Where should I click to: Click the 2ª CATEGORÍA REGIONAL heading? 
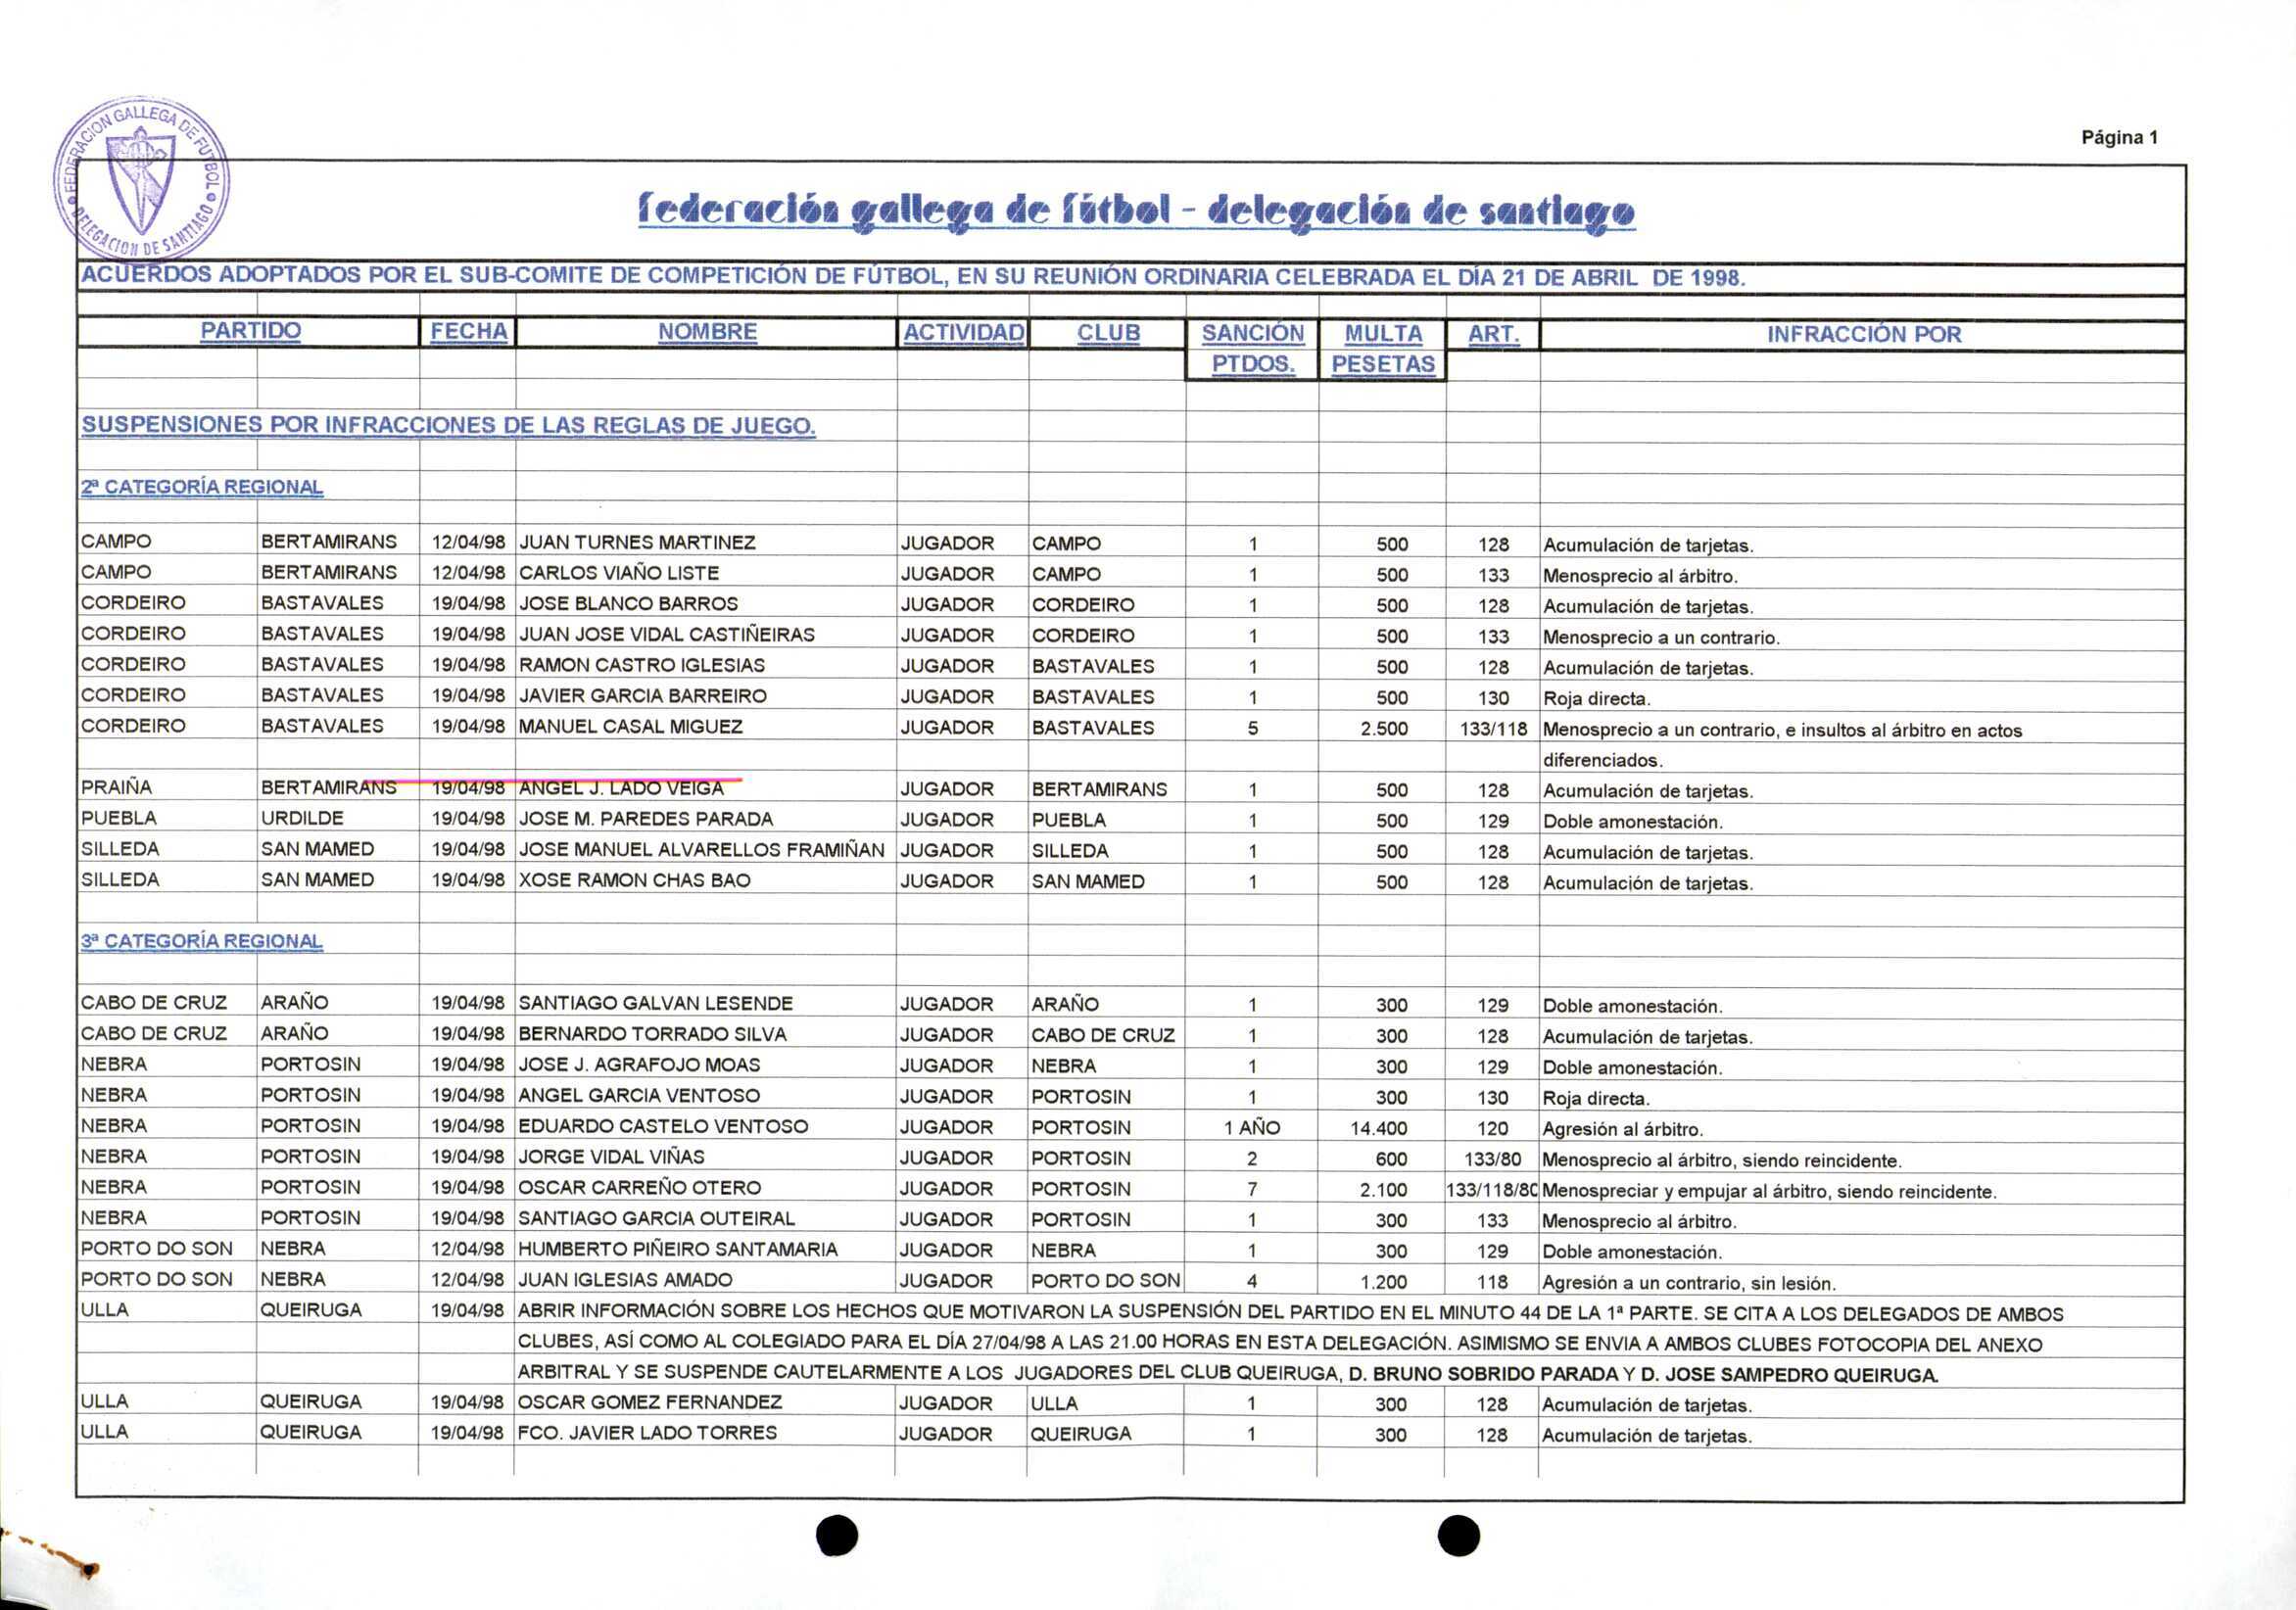[202, 487]
